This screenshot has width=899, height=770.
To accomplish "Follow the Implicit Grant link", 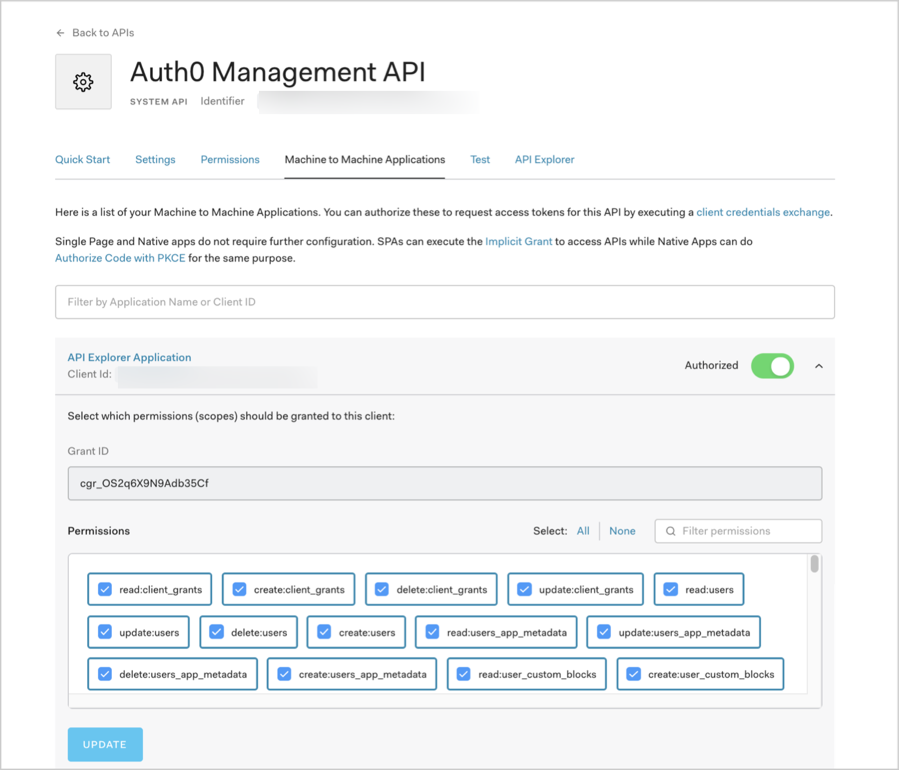I will [x=518, y=241].
